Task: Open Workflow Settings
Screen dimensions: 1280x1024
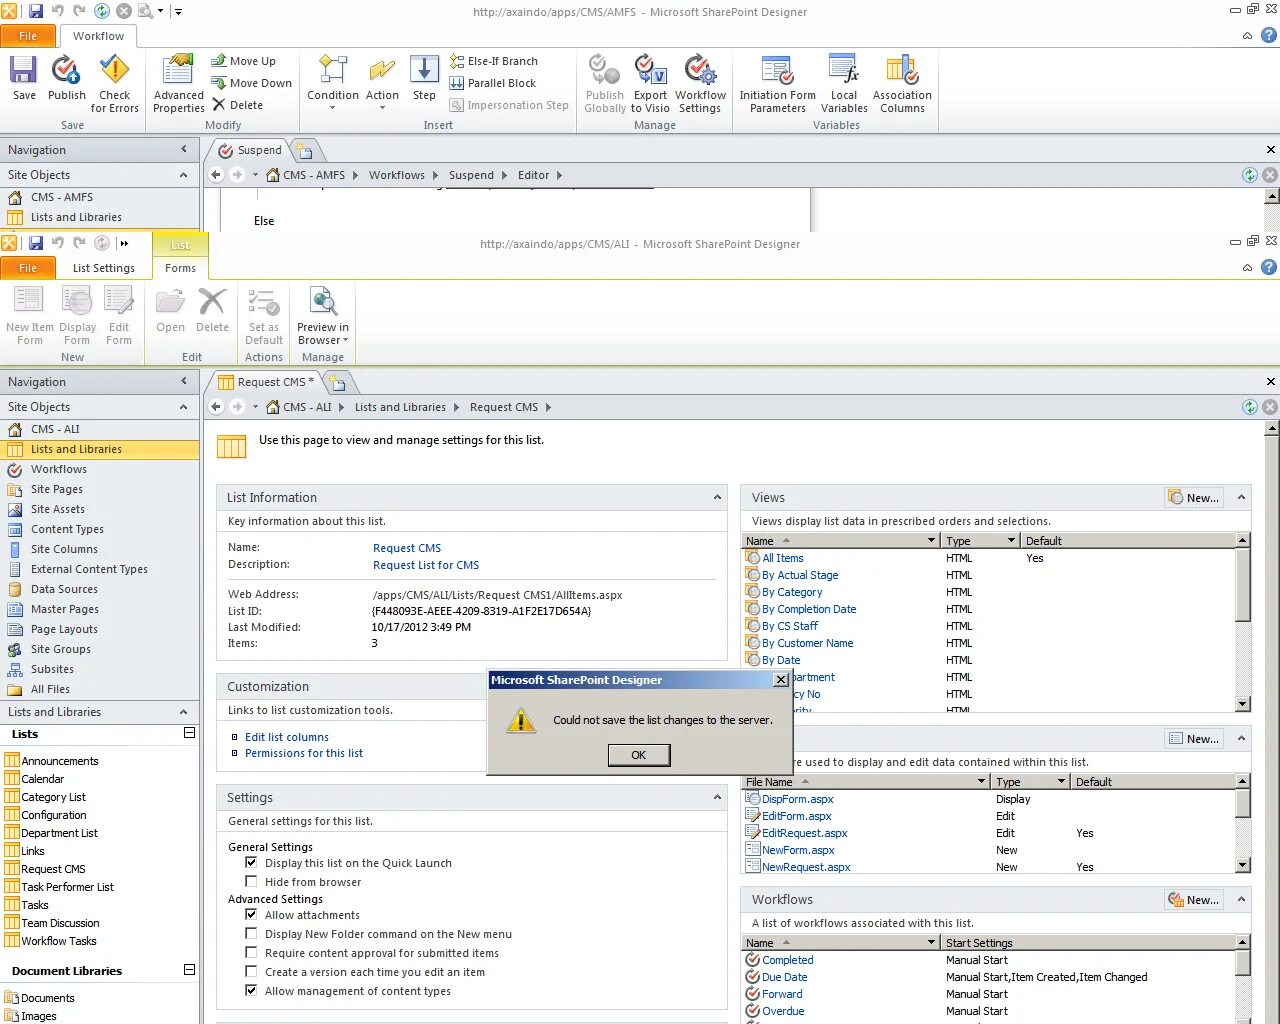Action: coord(700,84)
